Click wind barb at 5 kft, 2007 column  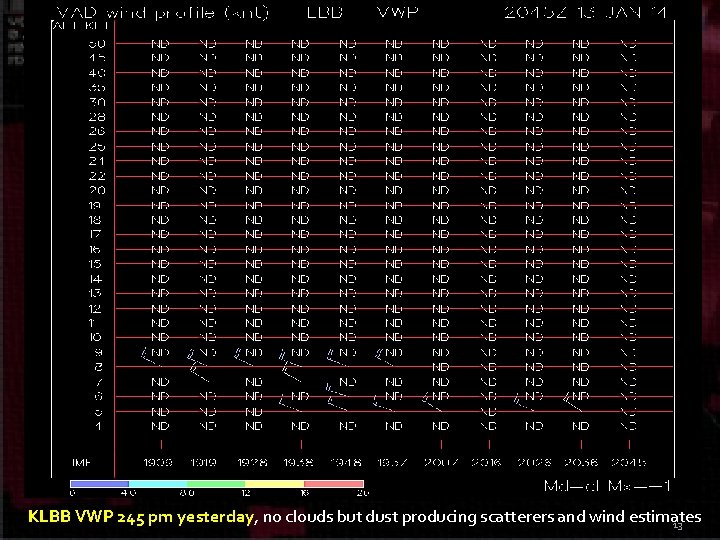coord(432,402)
